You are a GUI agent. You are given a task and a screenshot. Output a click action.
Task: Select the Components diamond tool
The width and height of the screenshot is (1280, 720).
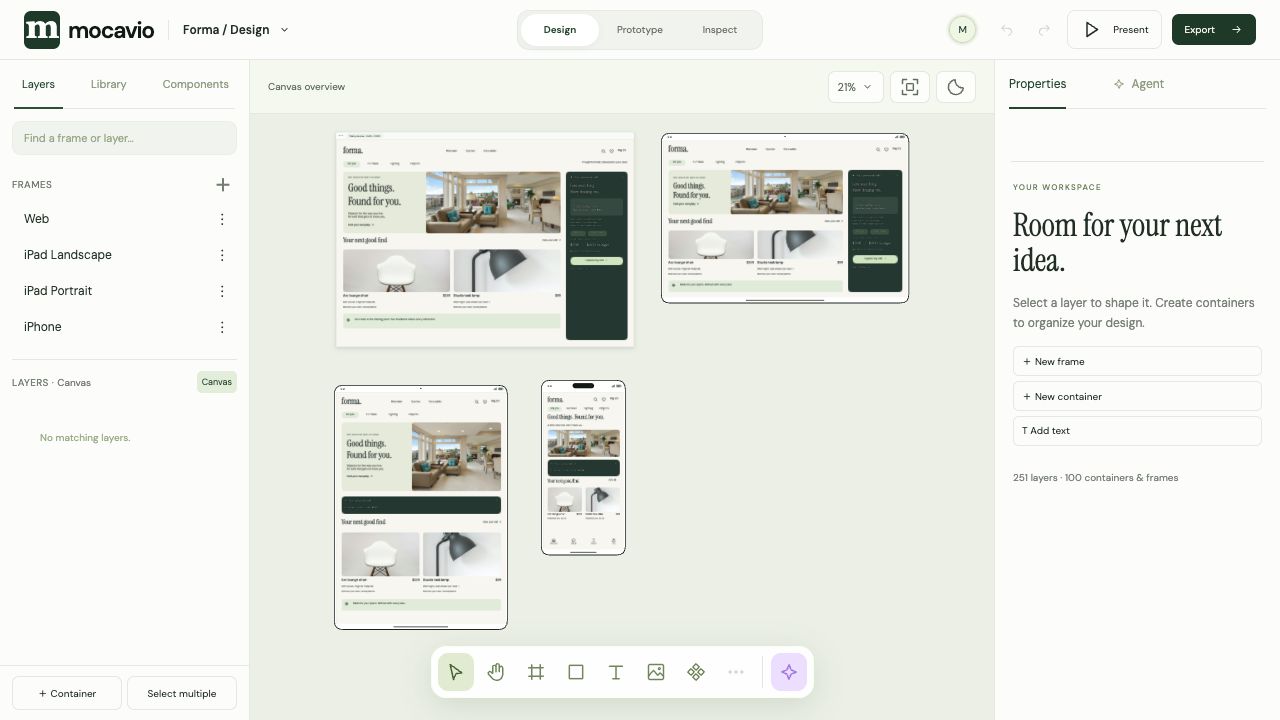coord(696,672)
